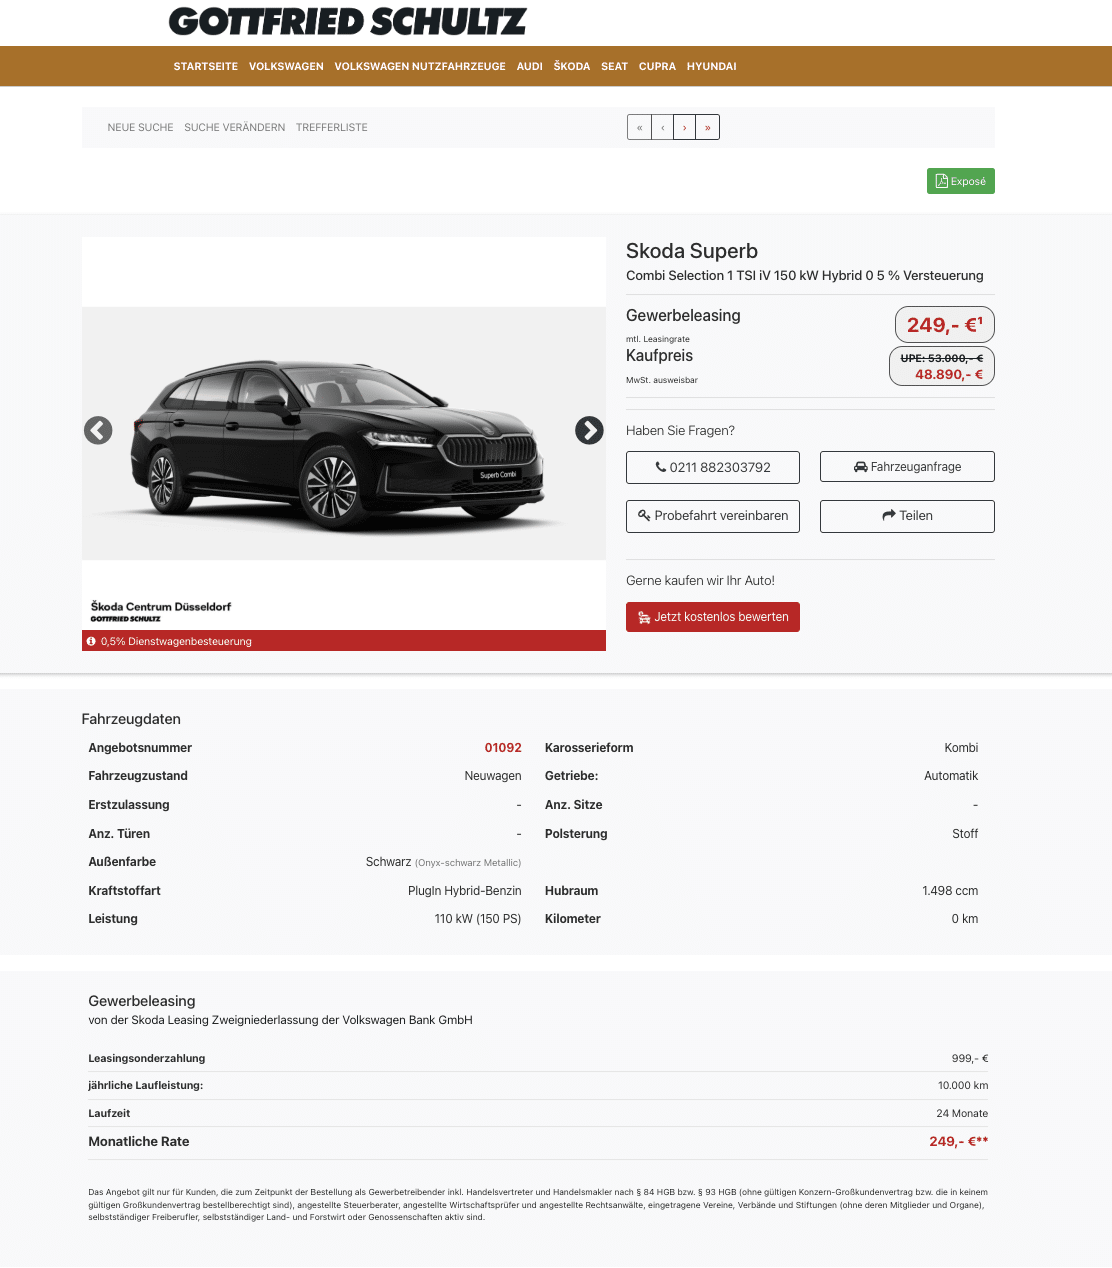
Task: Go to next result pagination arrow
Action: click(685, 127)
